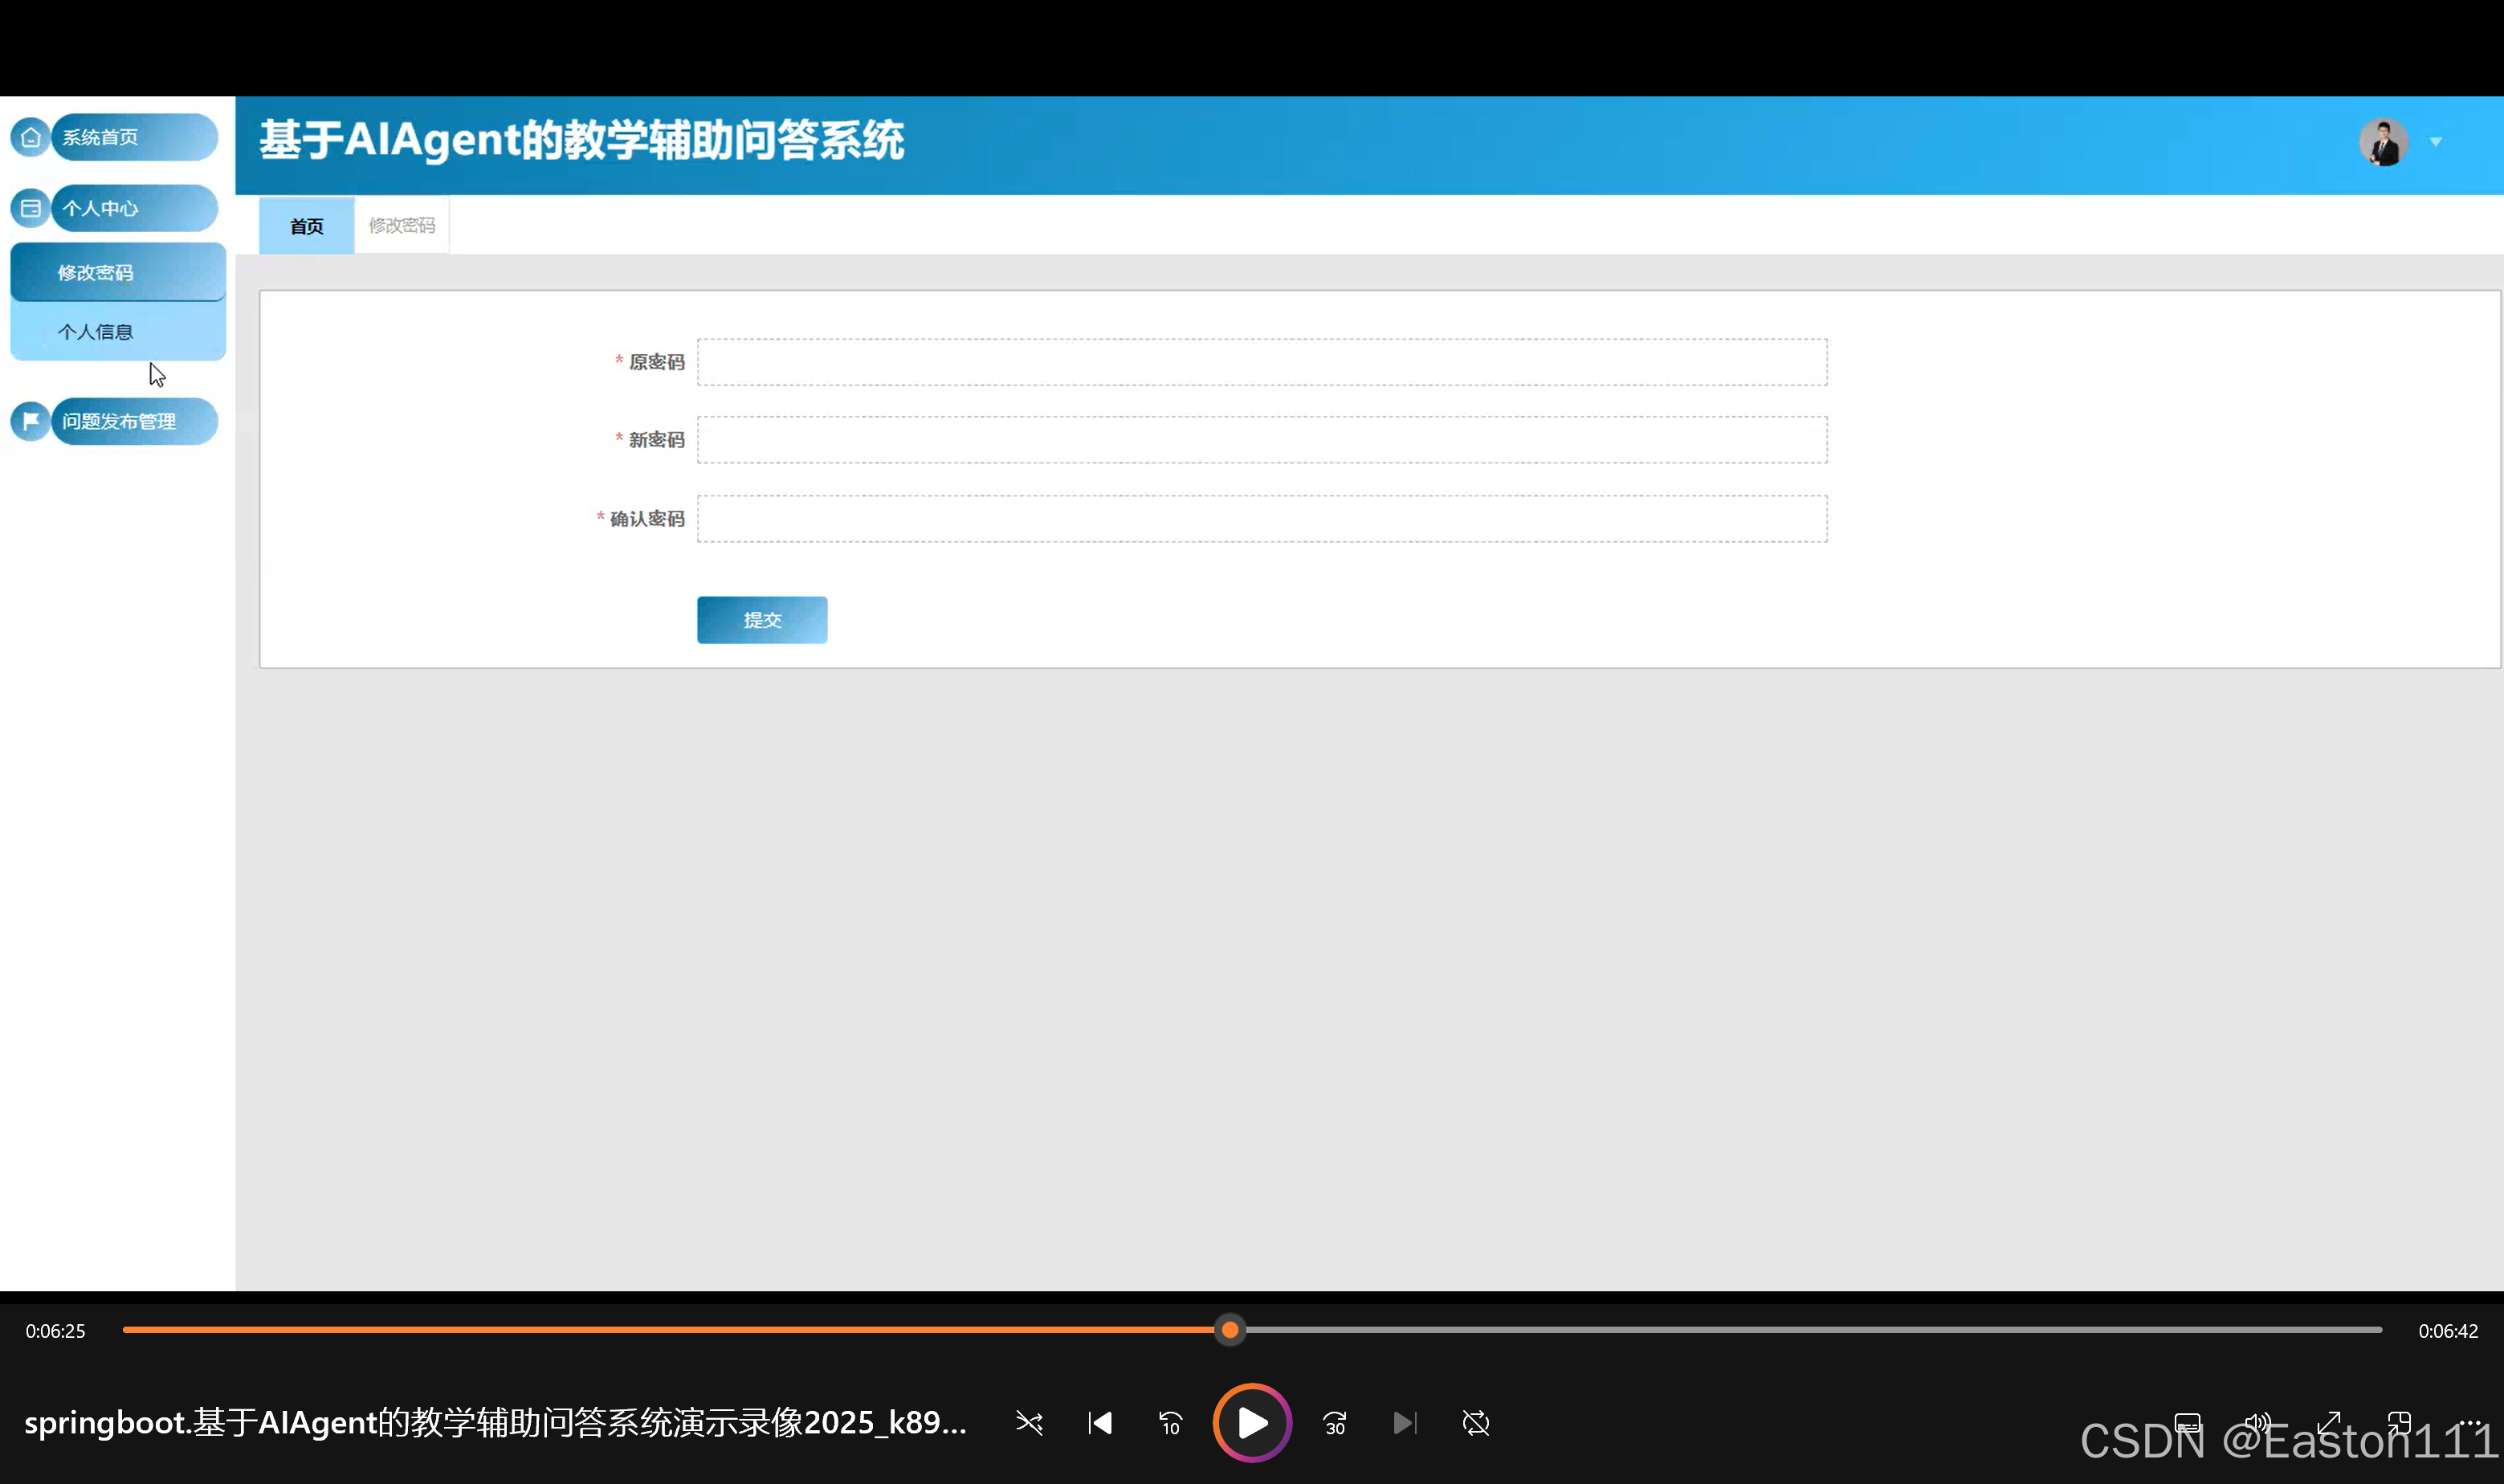Viewport: 2504px width, 1484px height.
Task: Click the 提交 submit button
Action: click(762, 620)
